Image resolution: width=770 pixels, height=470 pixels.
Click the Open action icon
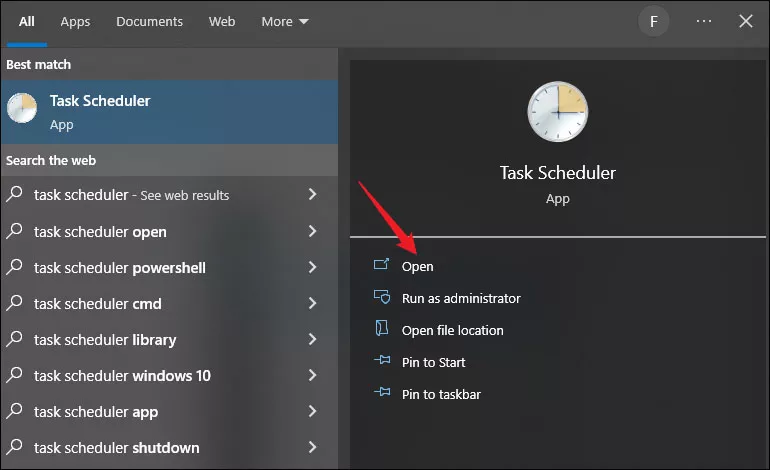(x=381, y=265)
